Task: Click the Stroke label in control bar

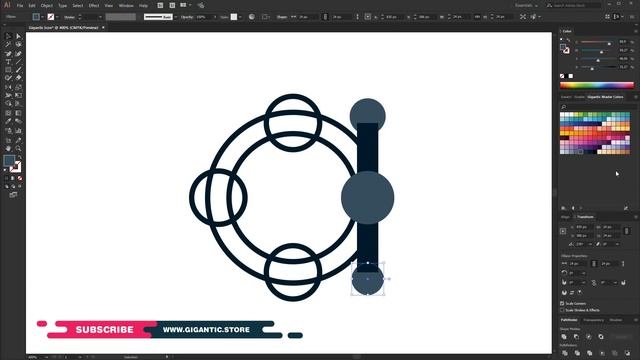Action: click(x=69, y=17)
